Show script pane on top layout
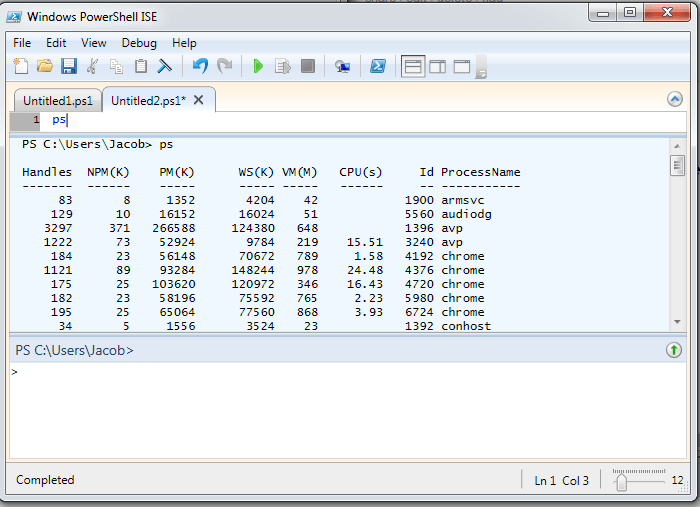Viewport: 700px width, 509px height. (x=412, y=67)
